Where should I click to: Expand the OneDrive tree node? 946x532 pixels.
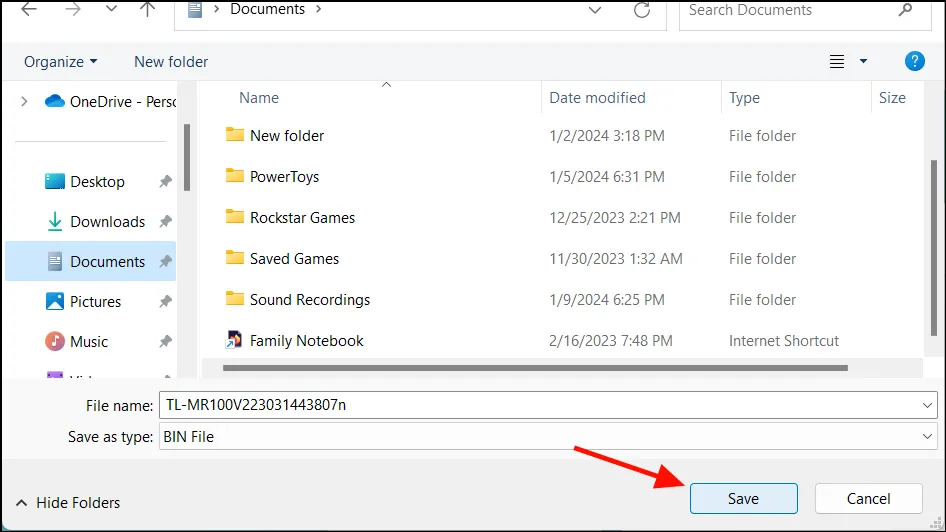[x=24, y=101]
